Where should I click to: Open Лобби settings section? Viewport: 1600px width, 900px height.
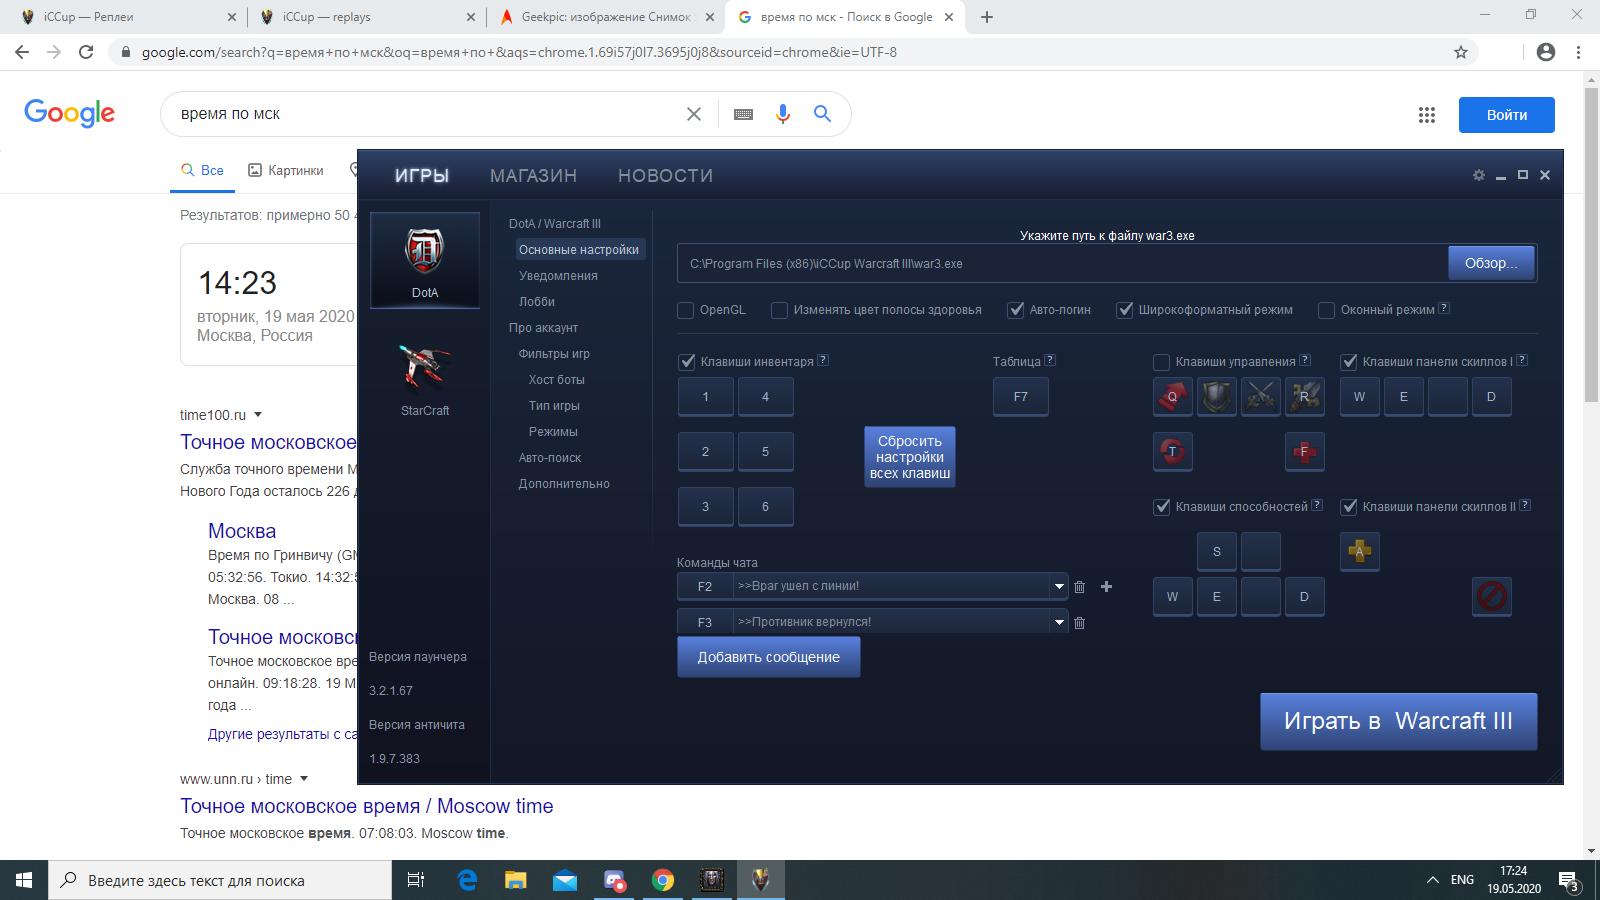[537, 302]
